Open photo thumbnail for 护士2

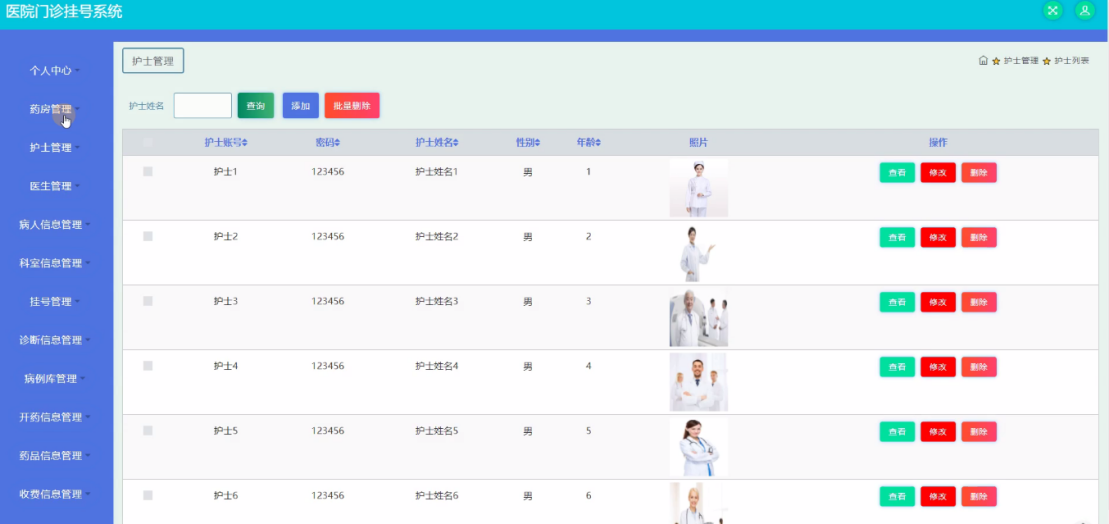[x=699, y=252]
